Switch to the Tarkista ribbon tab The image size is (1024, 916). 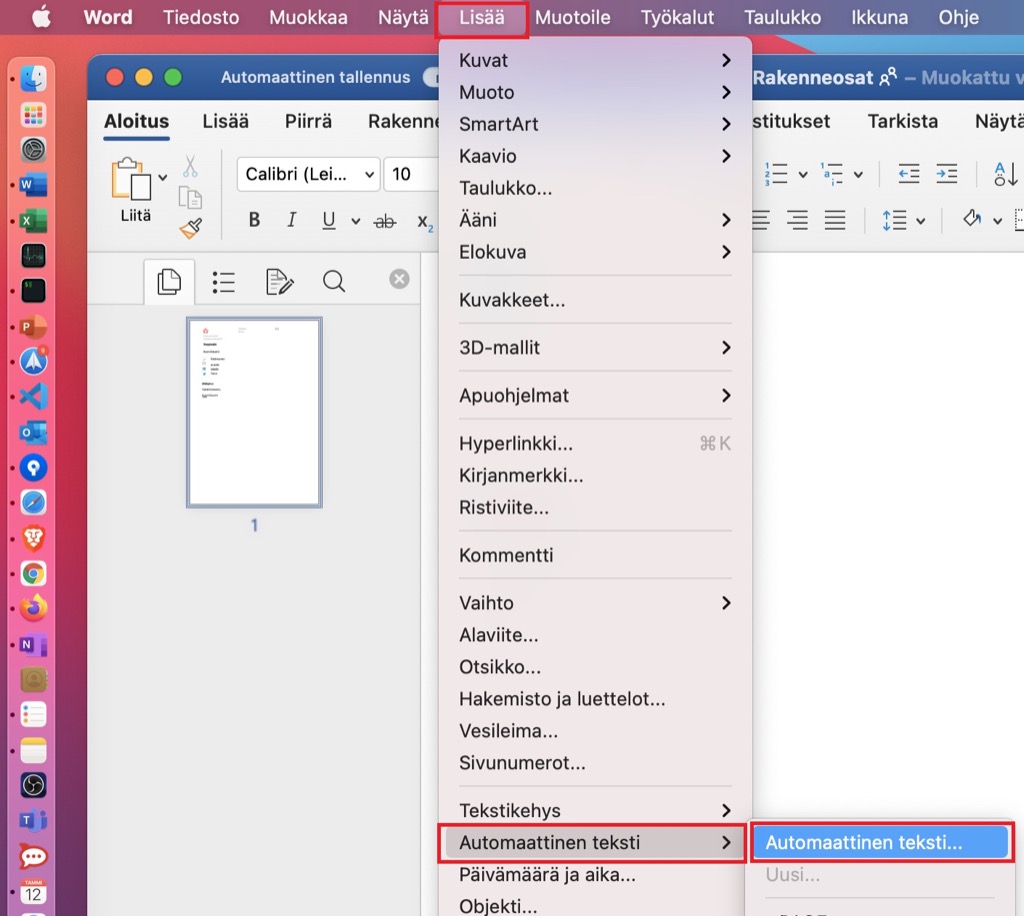[x=903, y=121]
